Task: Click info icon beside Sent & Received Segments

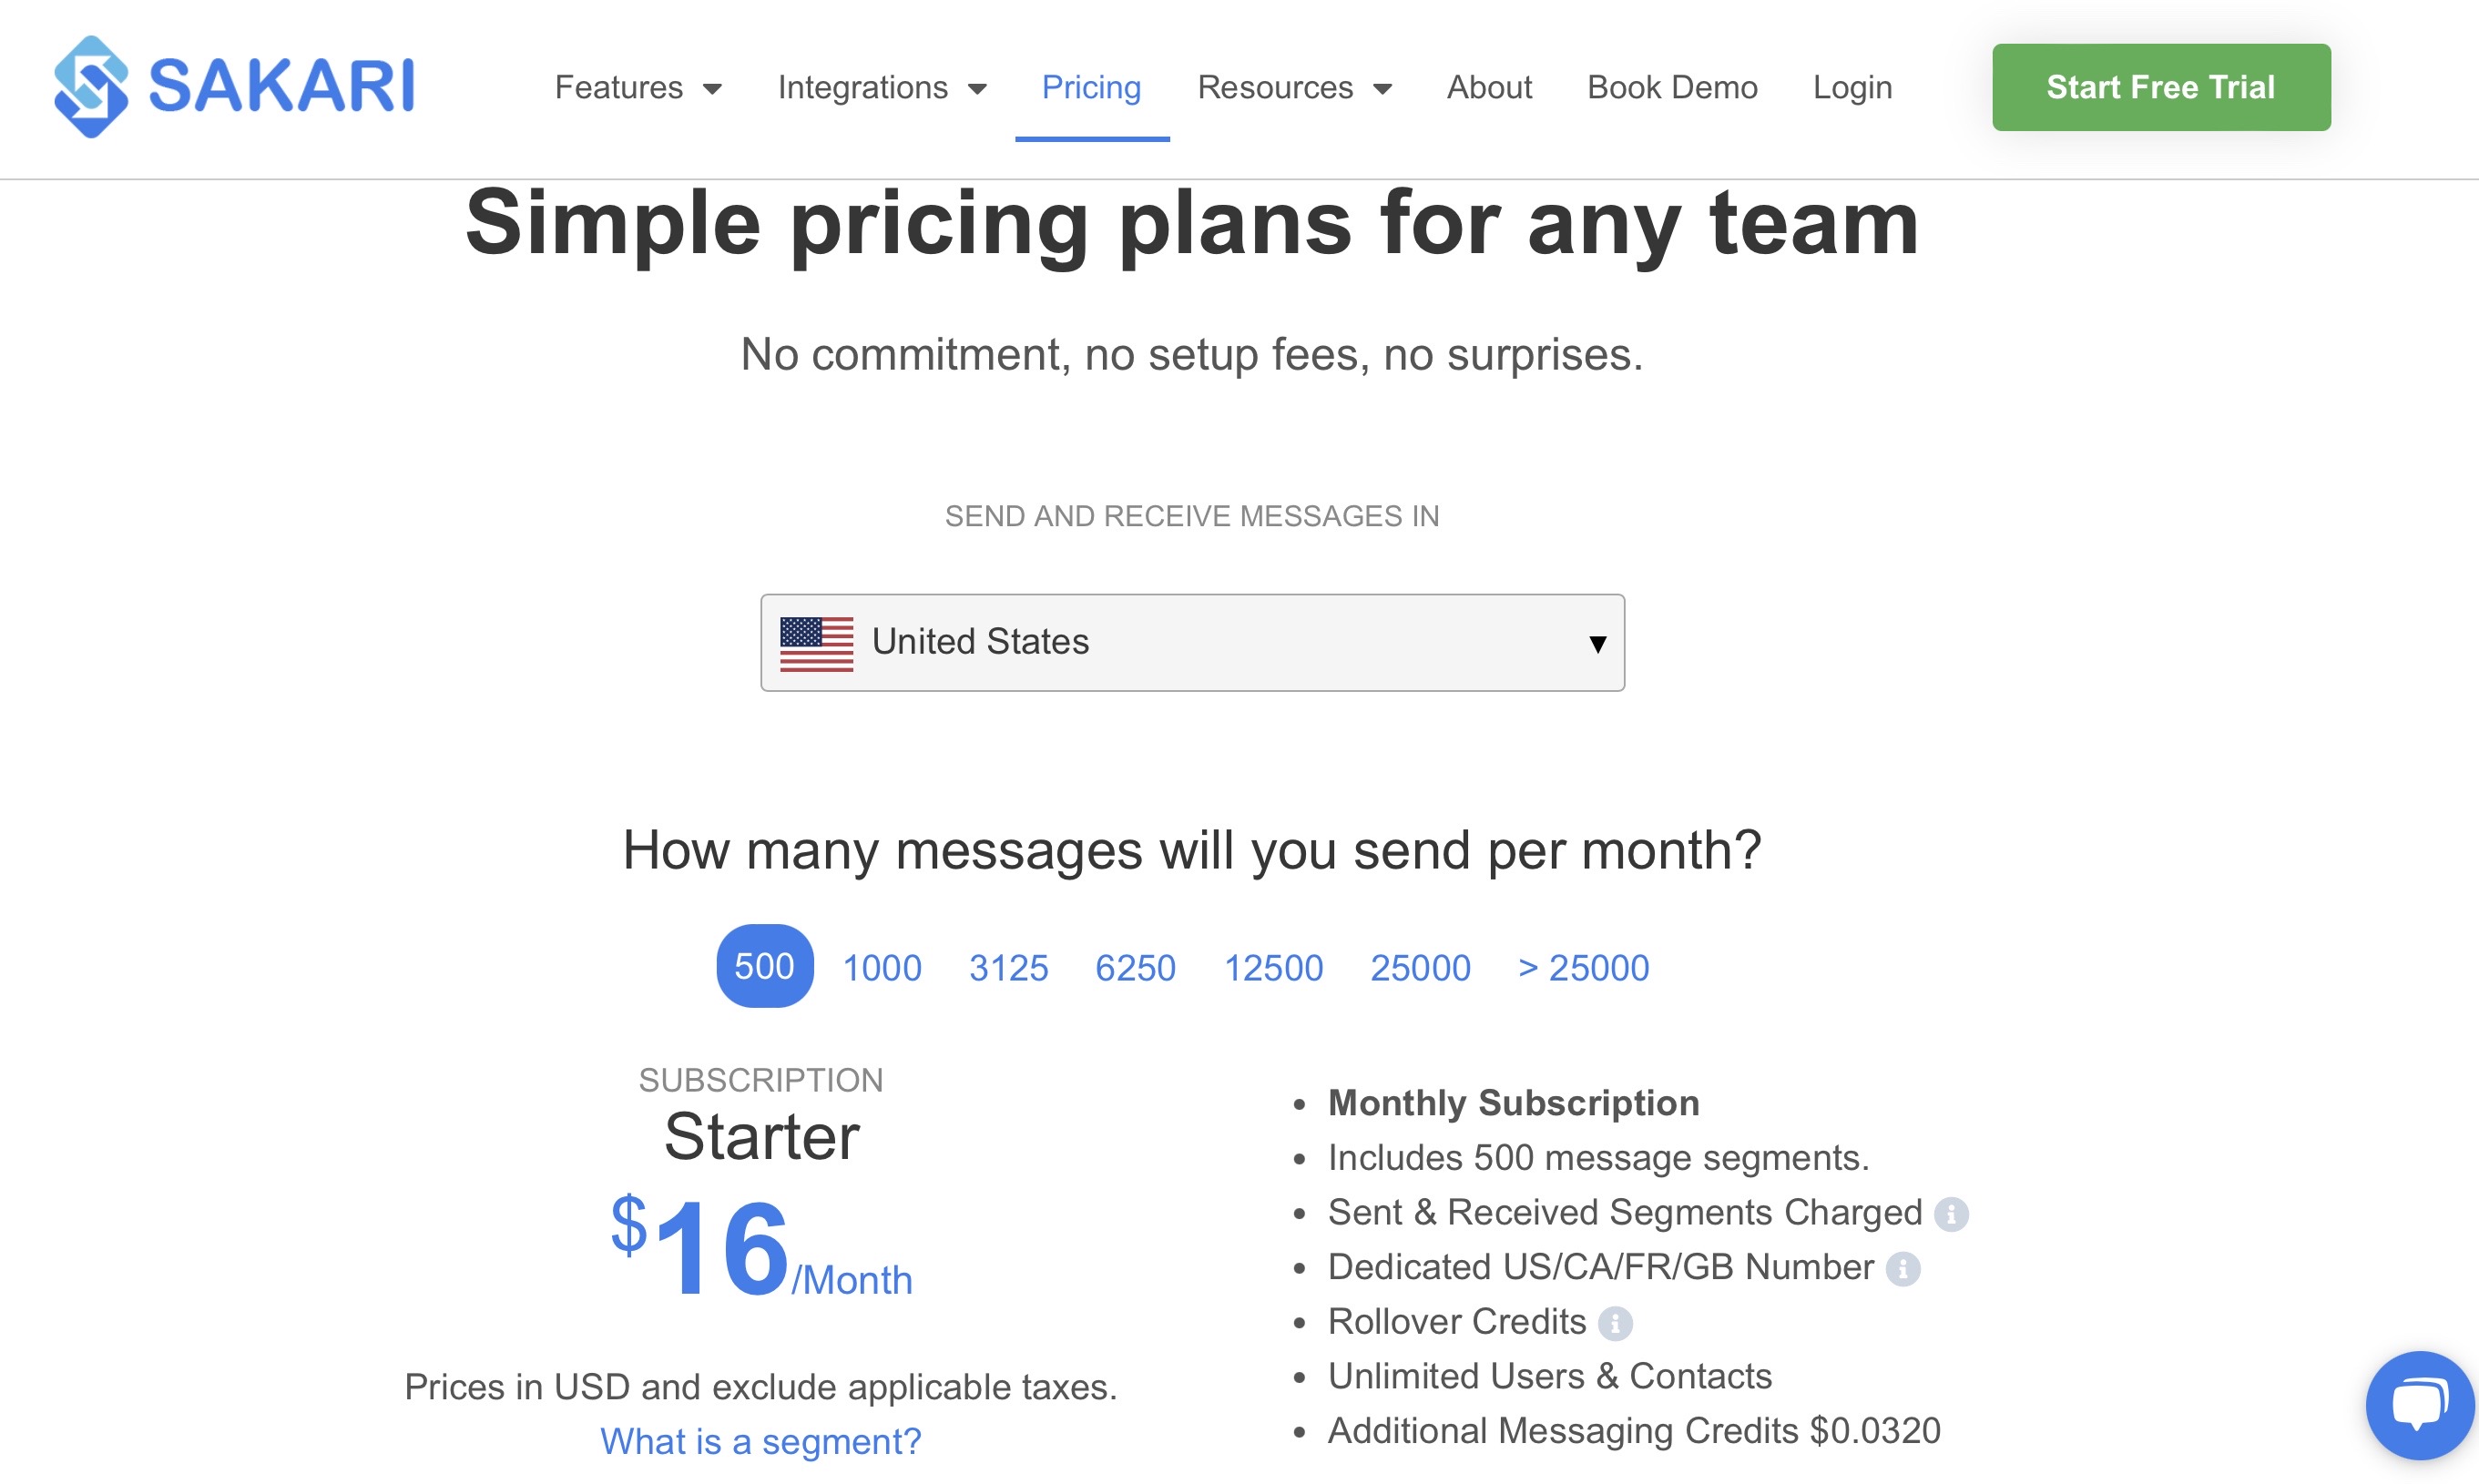Action: pyautogui.click(x=1951, y=1214)
